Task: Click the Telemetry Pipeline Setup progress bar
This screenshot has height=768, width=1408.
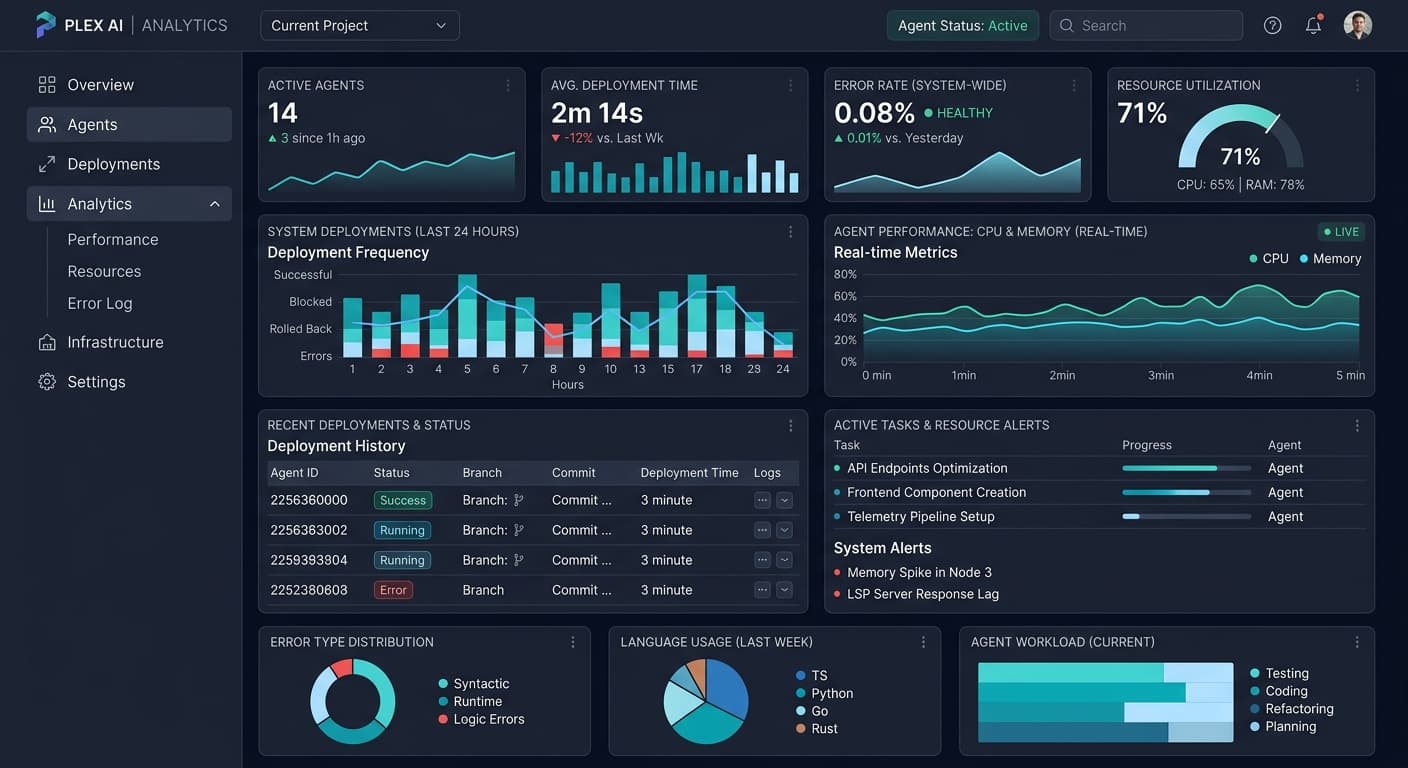Action: 1187,516
